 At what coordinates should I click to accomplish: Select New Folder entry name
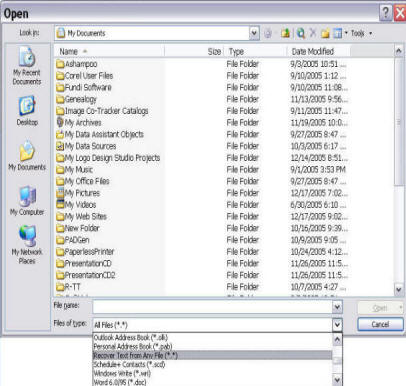pos(82,228)
